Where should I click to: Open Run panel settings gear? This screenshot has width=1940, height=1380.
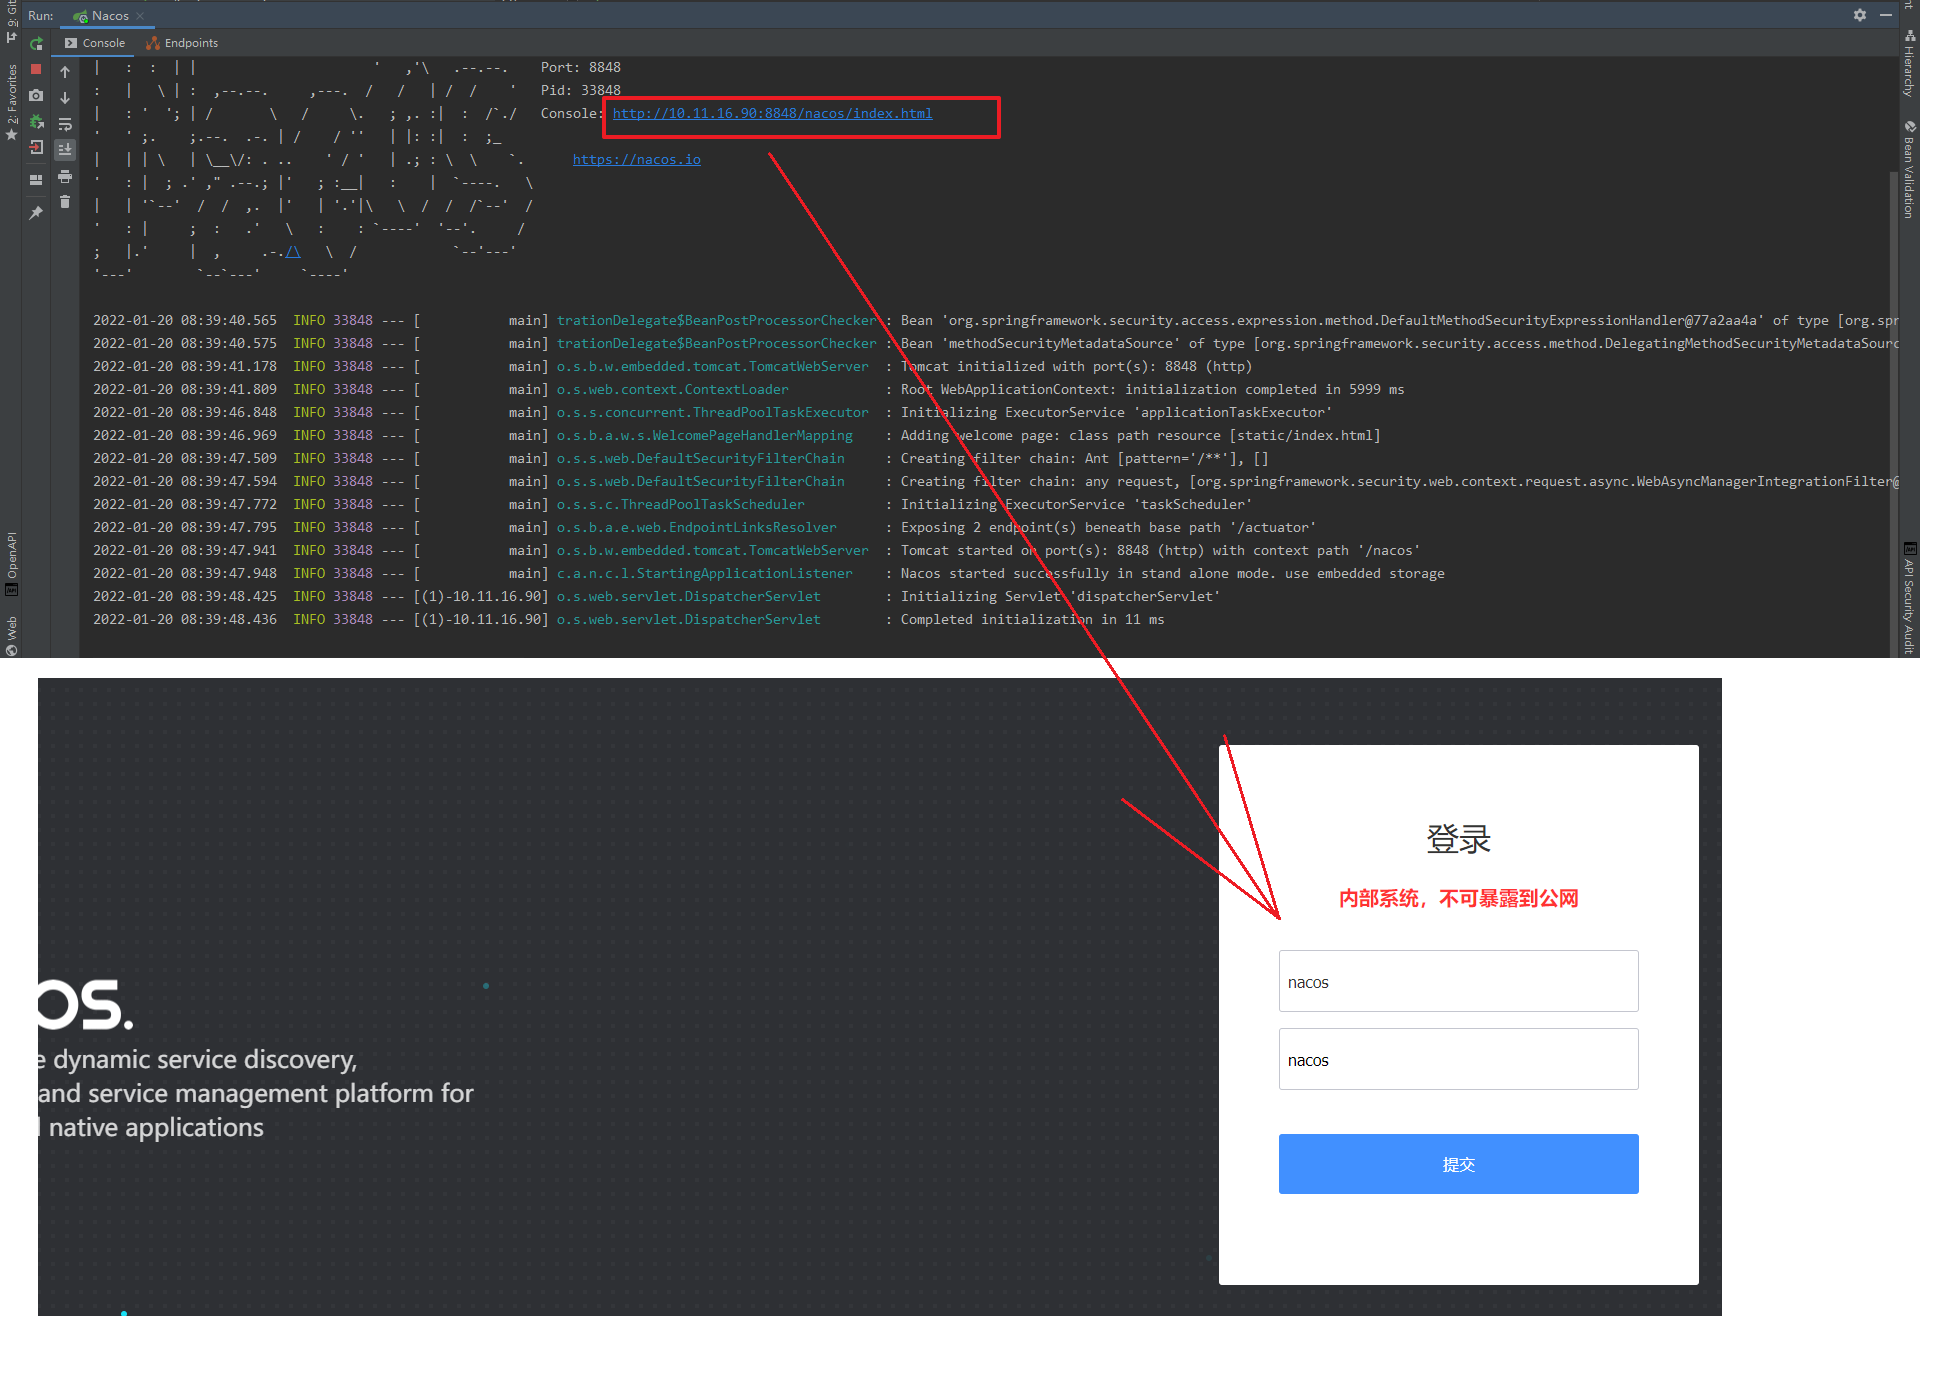(1860, 15)
